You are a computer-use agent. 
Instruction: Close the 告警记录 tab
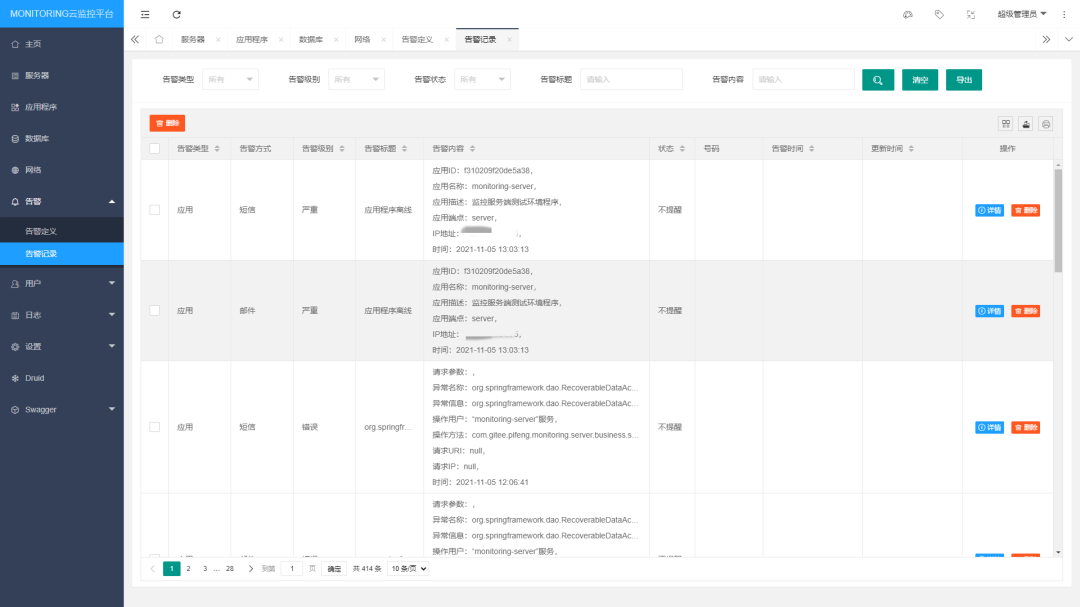(510, 40)
